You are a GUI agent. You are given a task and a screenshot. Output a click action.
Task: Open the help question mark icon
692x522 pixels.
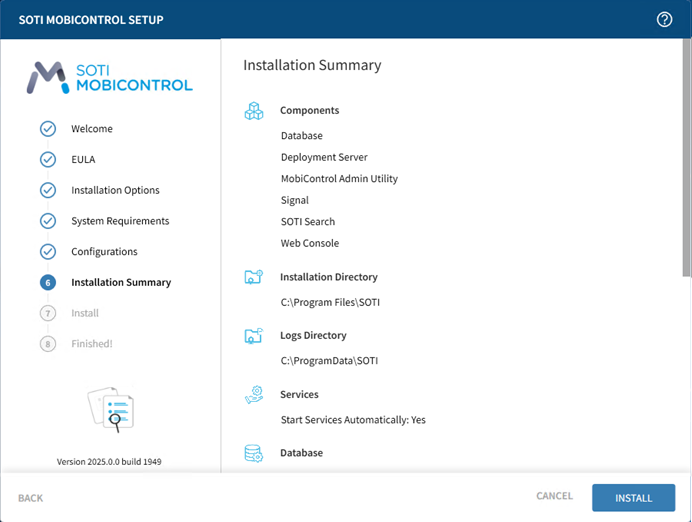(x=664, y=20)
